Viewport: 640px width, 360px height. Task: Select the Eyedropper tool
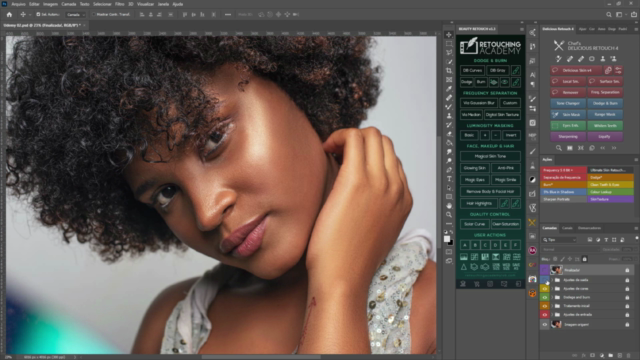click(449, 89)
